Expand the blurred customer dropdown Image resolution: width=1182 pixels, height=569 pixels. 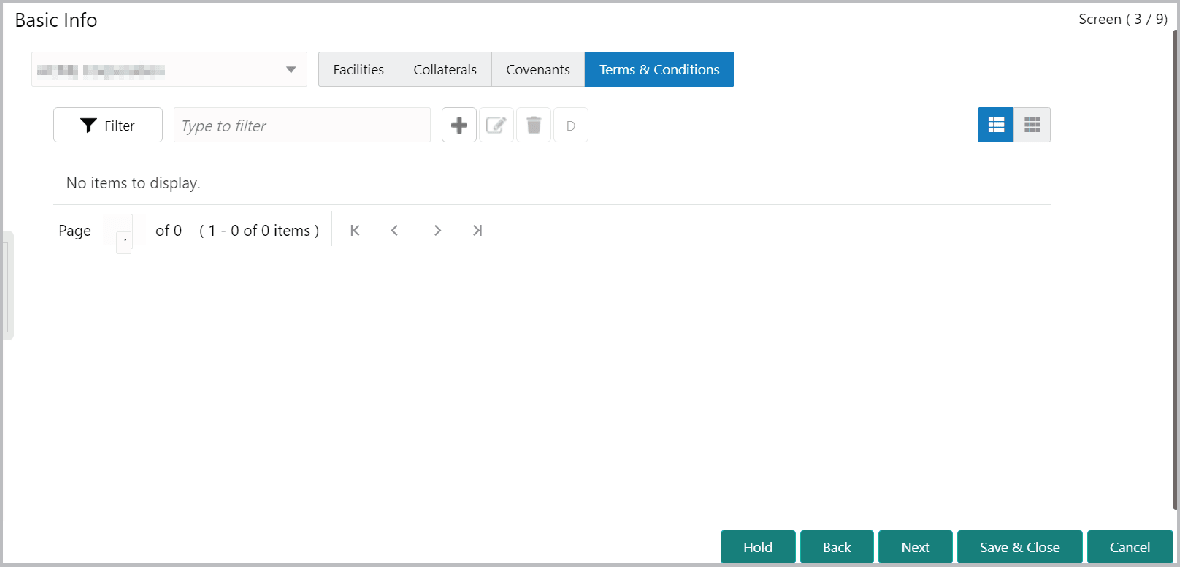pyautogui.click(x=169, y=70)
